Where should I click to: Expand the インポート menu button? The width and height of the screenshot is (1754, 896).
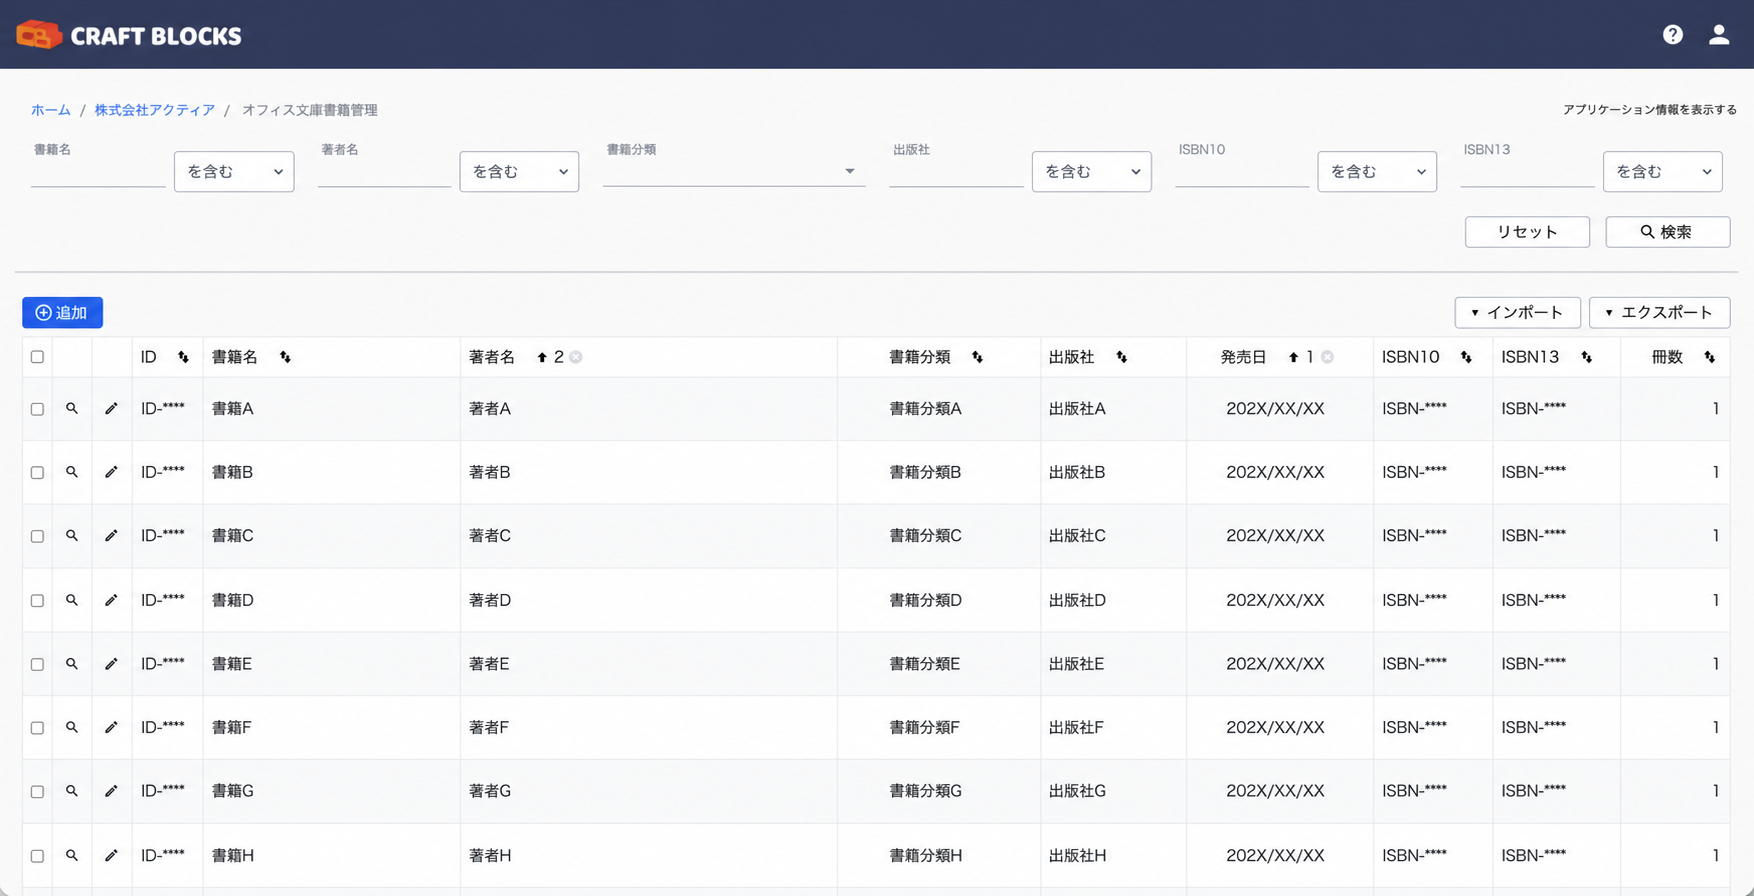pos(1517,313)
